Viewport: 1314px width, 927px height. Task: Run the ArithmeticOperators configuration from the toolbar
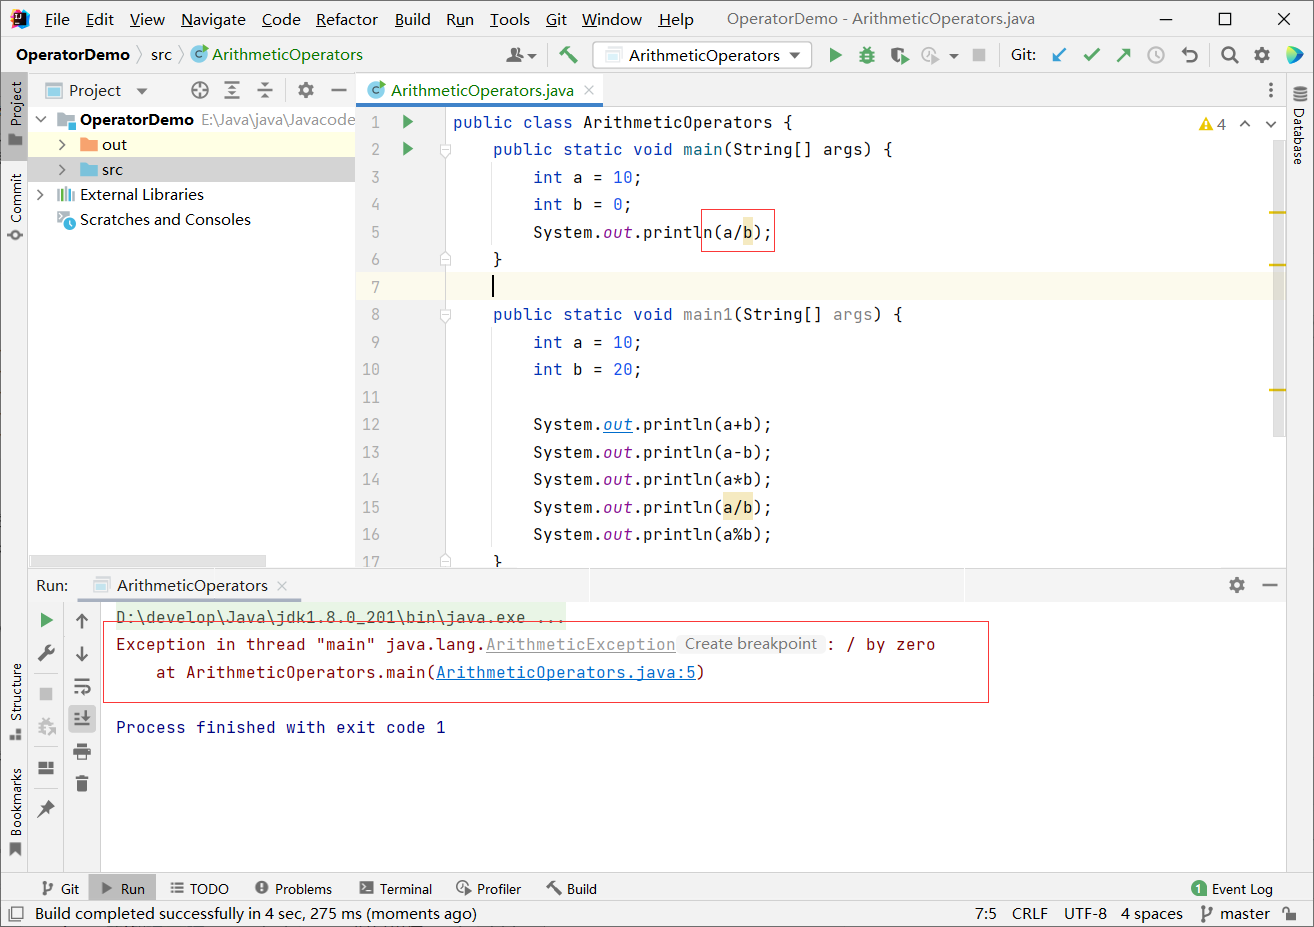[x=835, y=55]
